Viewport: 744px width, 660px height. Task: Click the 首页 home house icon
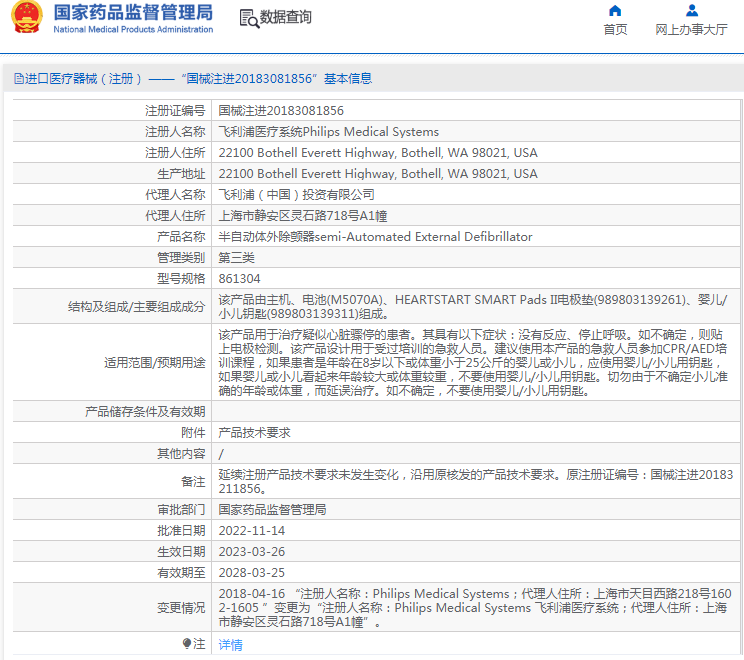[615, 11]
